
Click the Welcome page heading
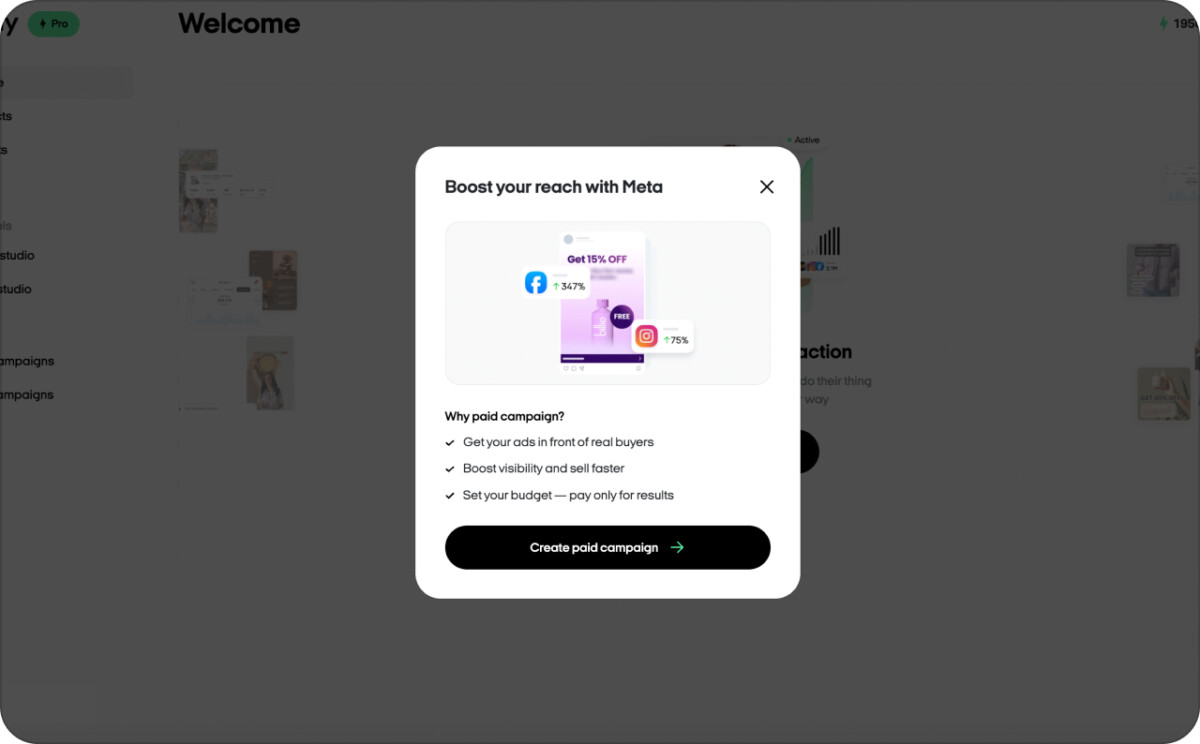point(239,23)
